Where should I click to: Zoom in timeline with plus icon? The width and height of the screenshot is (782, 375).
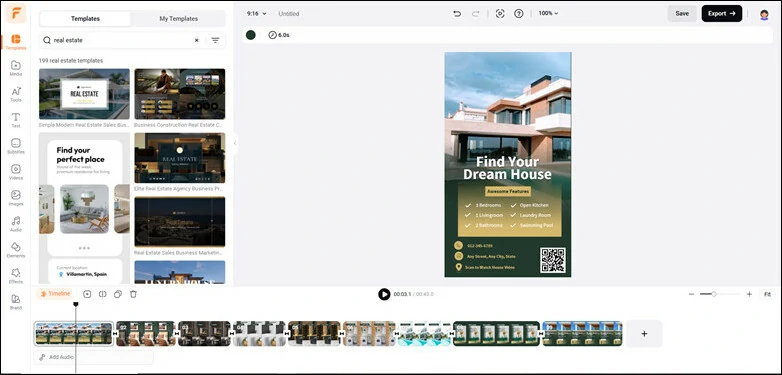coord(749,294)
